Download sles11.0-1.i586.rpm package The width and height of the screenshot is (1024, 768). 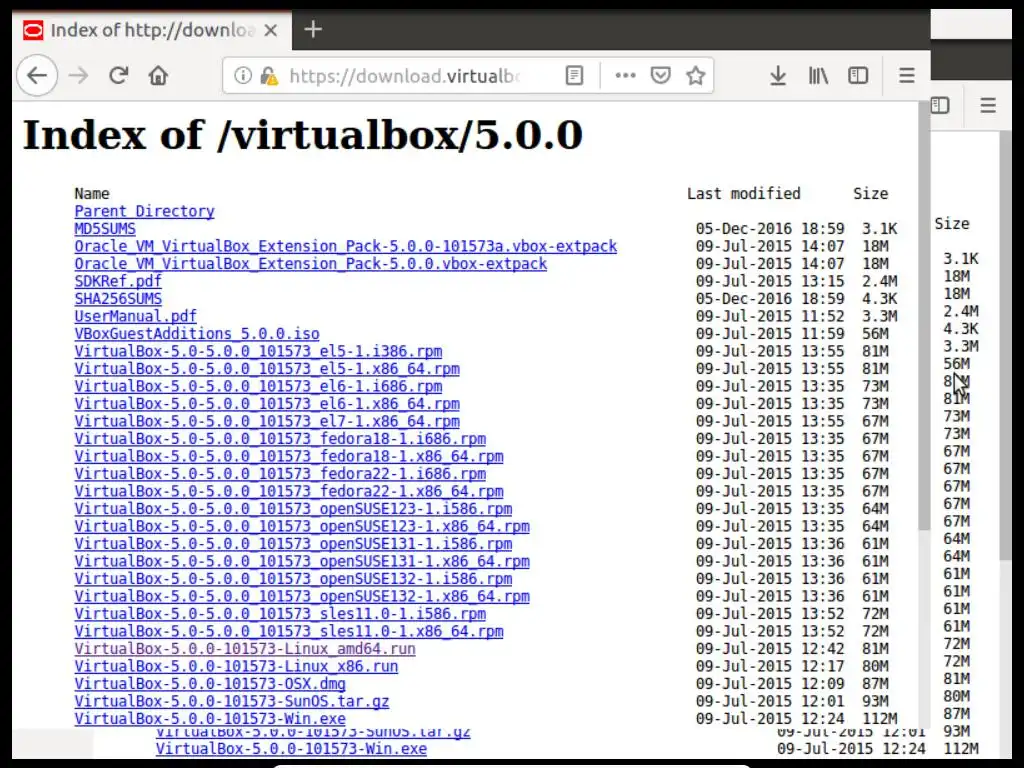point(280,614)
